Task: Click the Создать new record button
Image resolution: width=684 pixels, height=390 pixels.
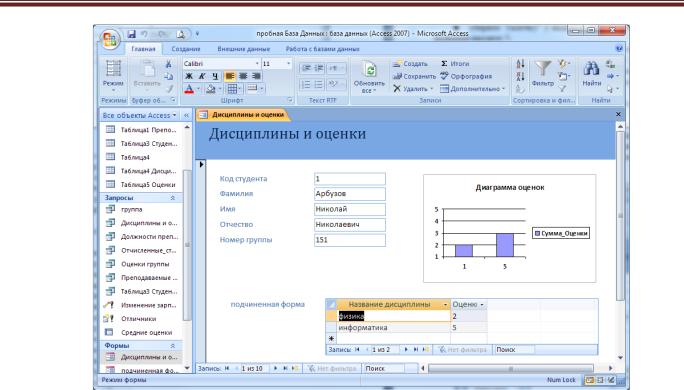Action: (410, 64)
